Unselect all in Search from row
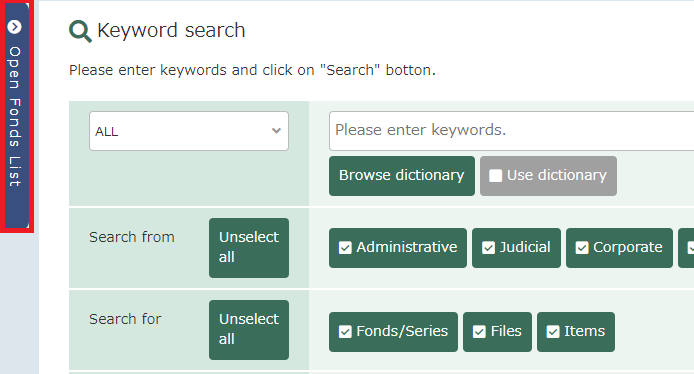The width and height of the screenshot is (694, 374). [x=249, y=248]
